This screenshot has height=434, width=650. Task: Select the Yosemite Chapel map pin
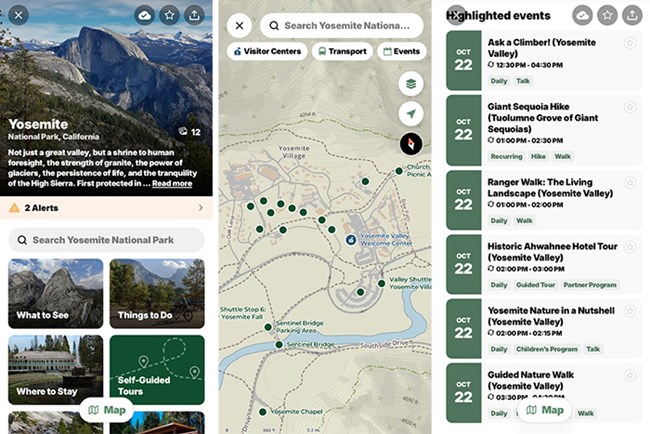click(262, 412)
